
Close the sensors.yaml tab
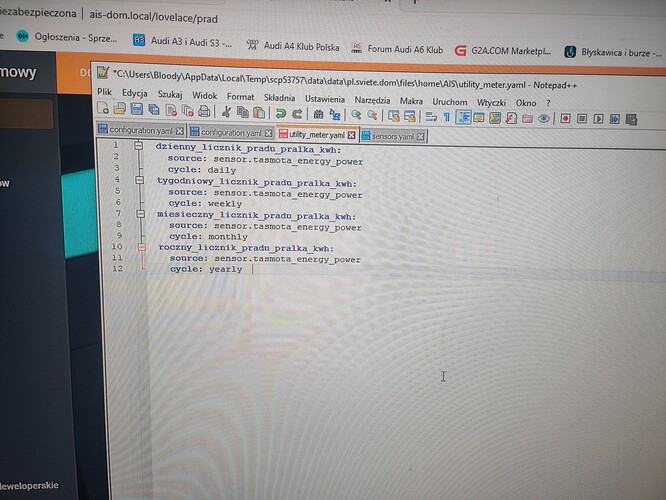click(420, 137)
